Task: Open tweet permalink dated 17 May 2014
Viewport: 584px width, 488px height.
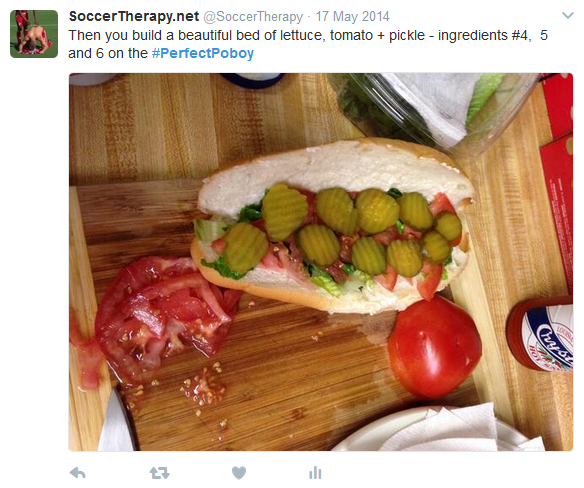Action: [352, 17]
